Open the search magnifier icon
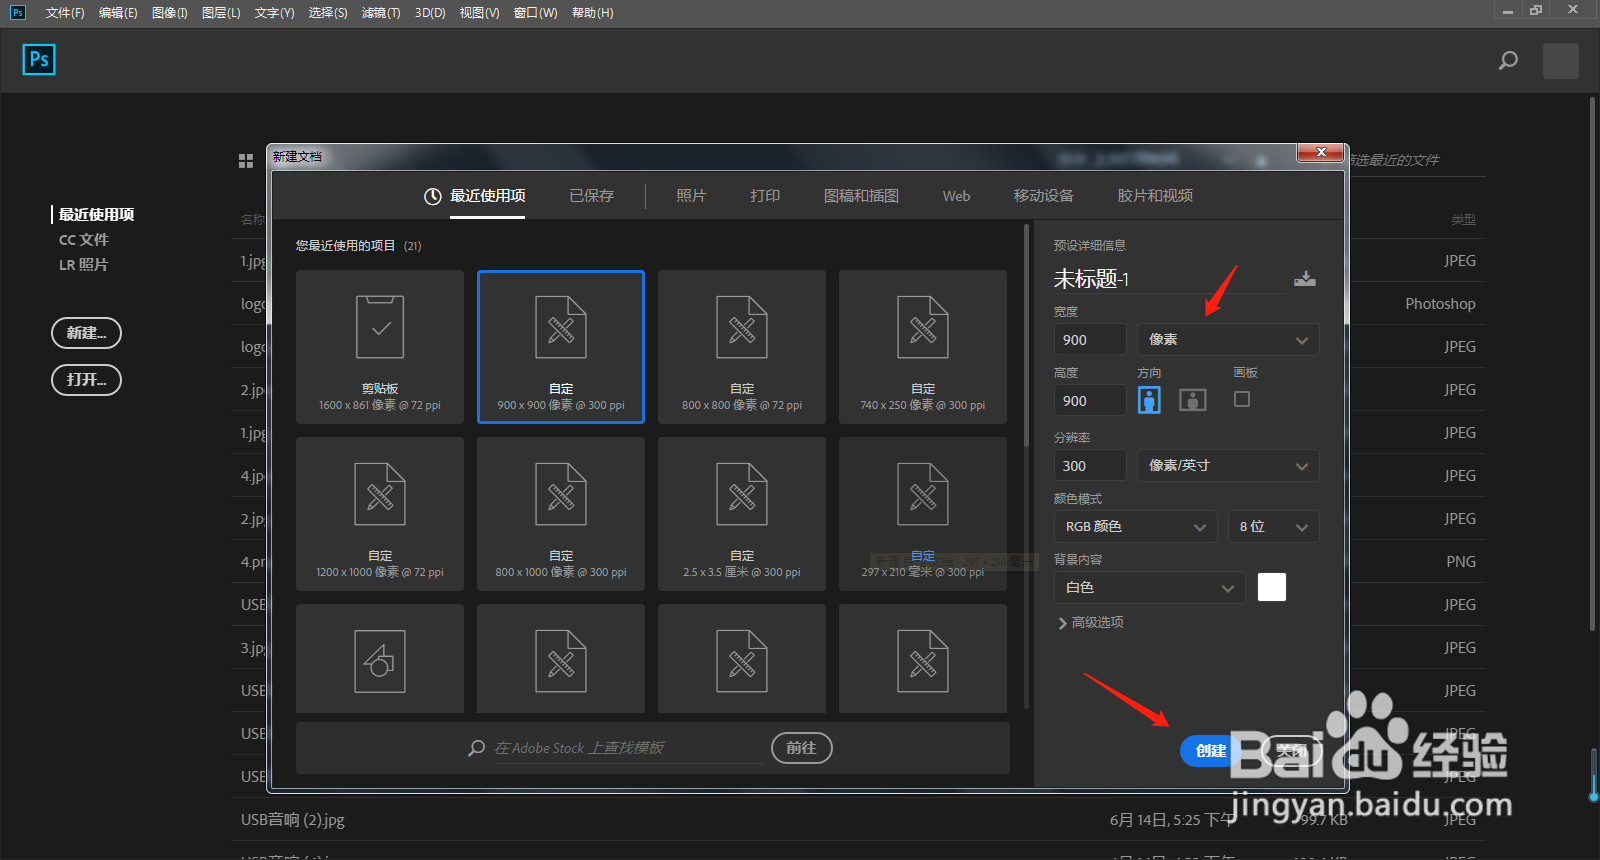This screenshot has height=860, width=1600. [x=1508, y=61]
